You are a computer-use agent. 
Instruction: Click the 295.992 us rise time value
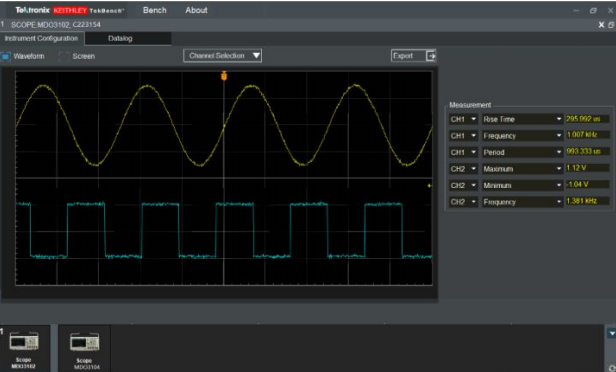[x=587, y=119]
